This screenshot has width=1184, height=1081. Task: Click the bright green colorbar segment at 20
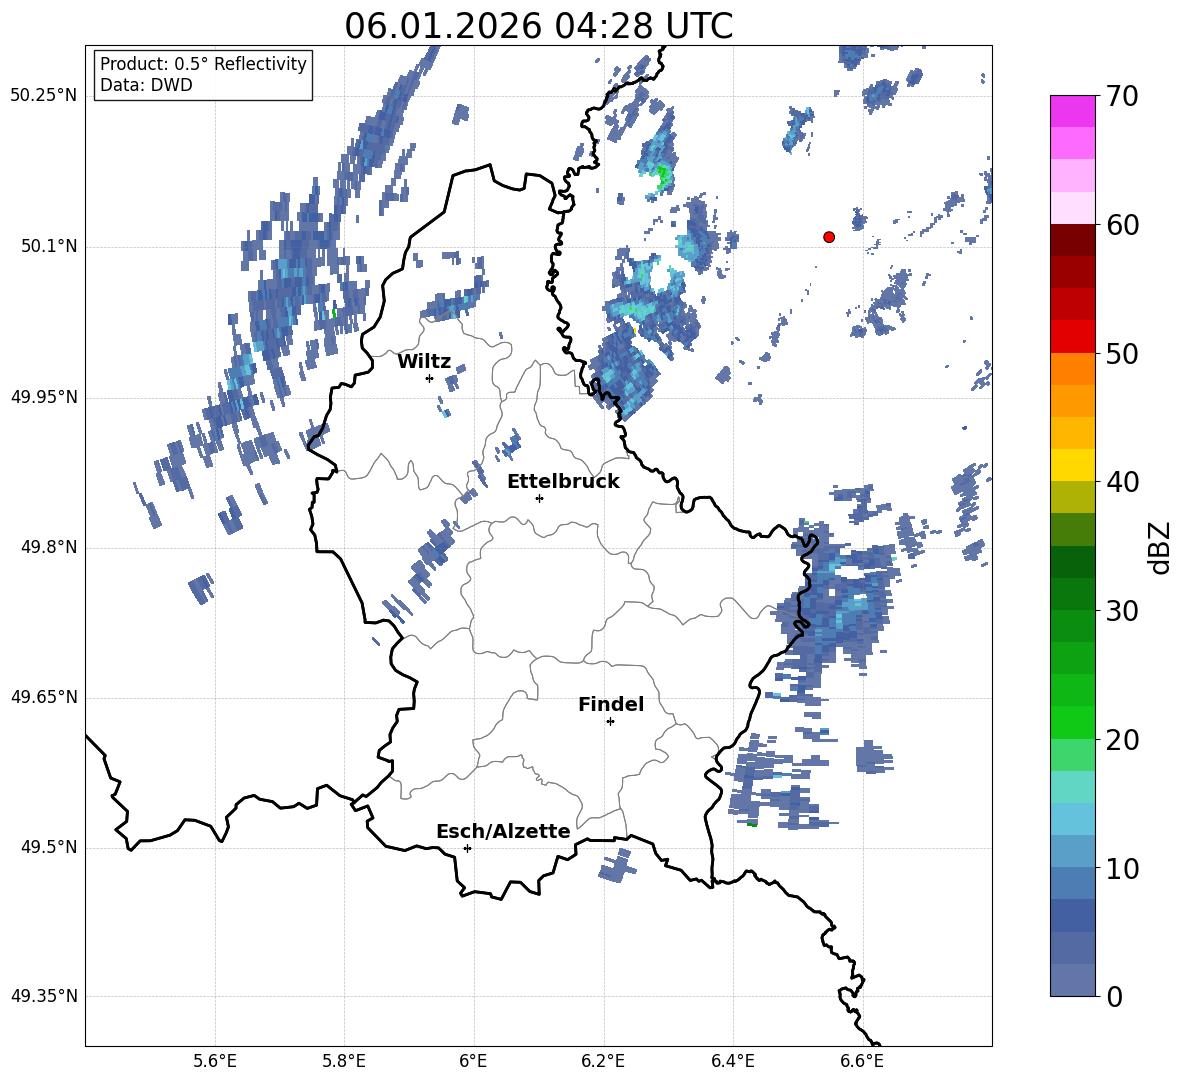(1072, 722)
